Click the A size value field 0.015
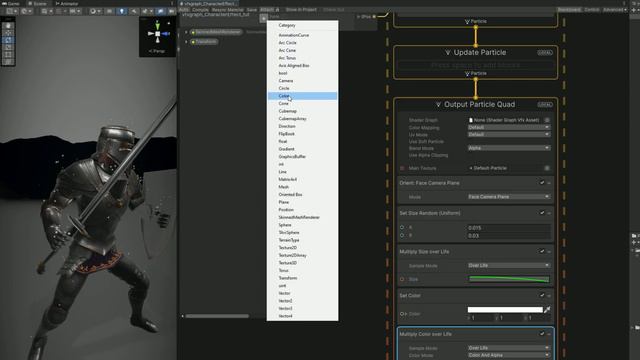The width and height of the screenshot is (640, 360). [x=509, y=228]
